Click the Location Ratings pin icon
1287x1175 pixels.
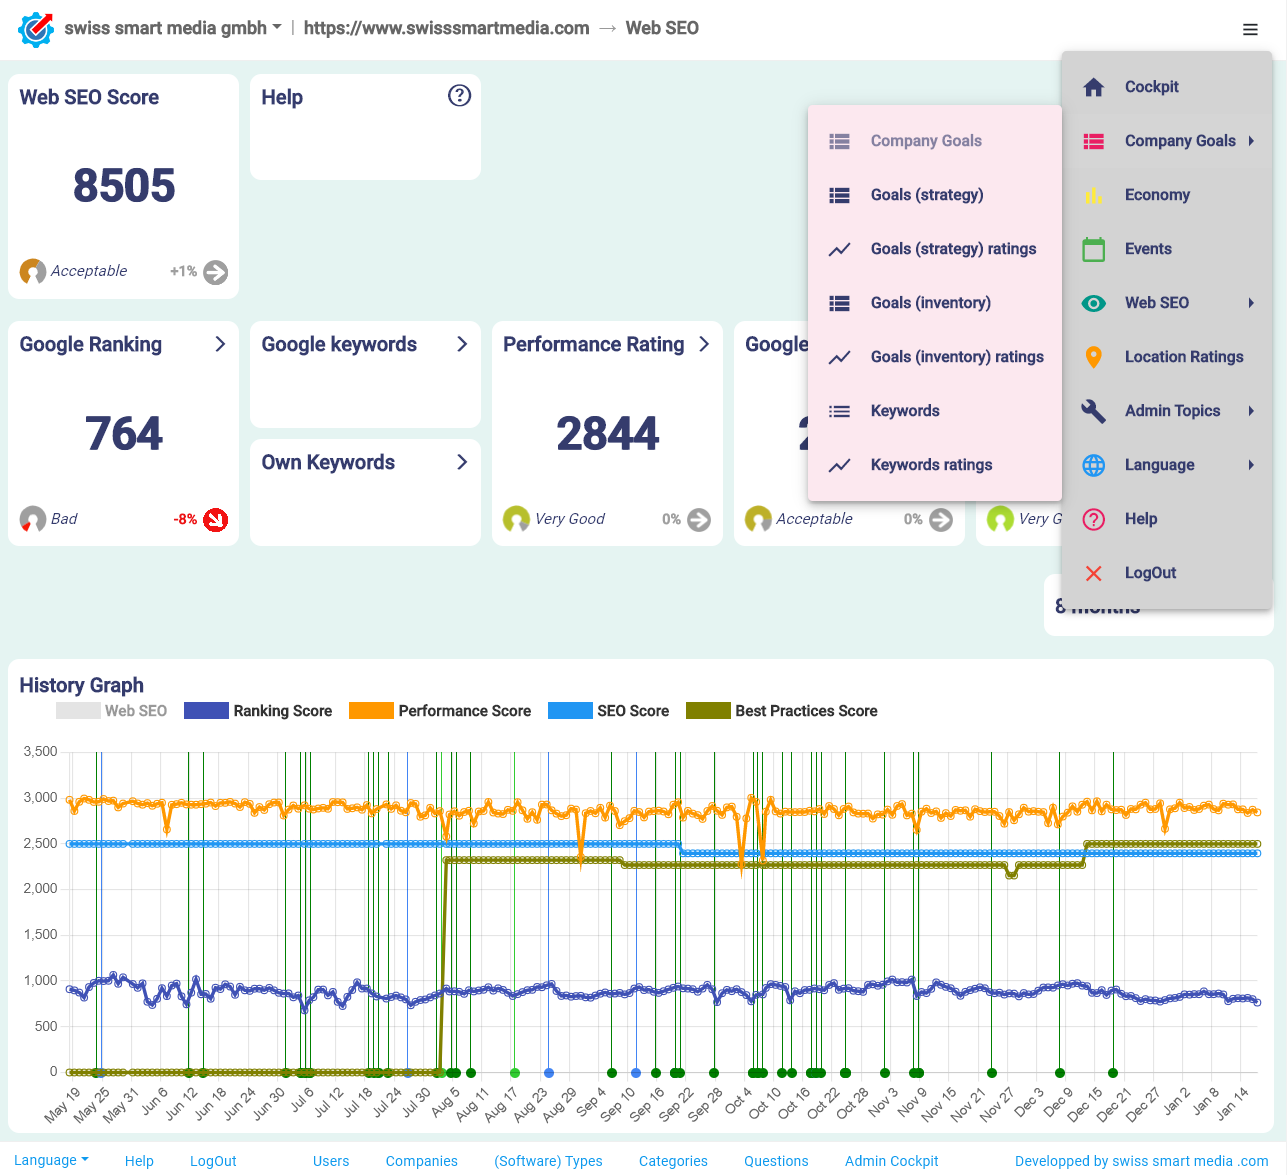click(x=1094, y=357)
